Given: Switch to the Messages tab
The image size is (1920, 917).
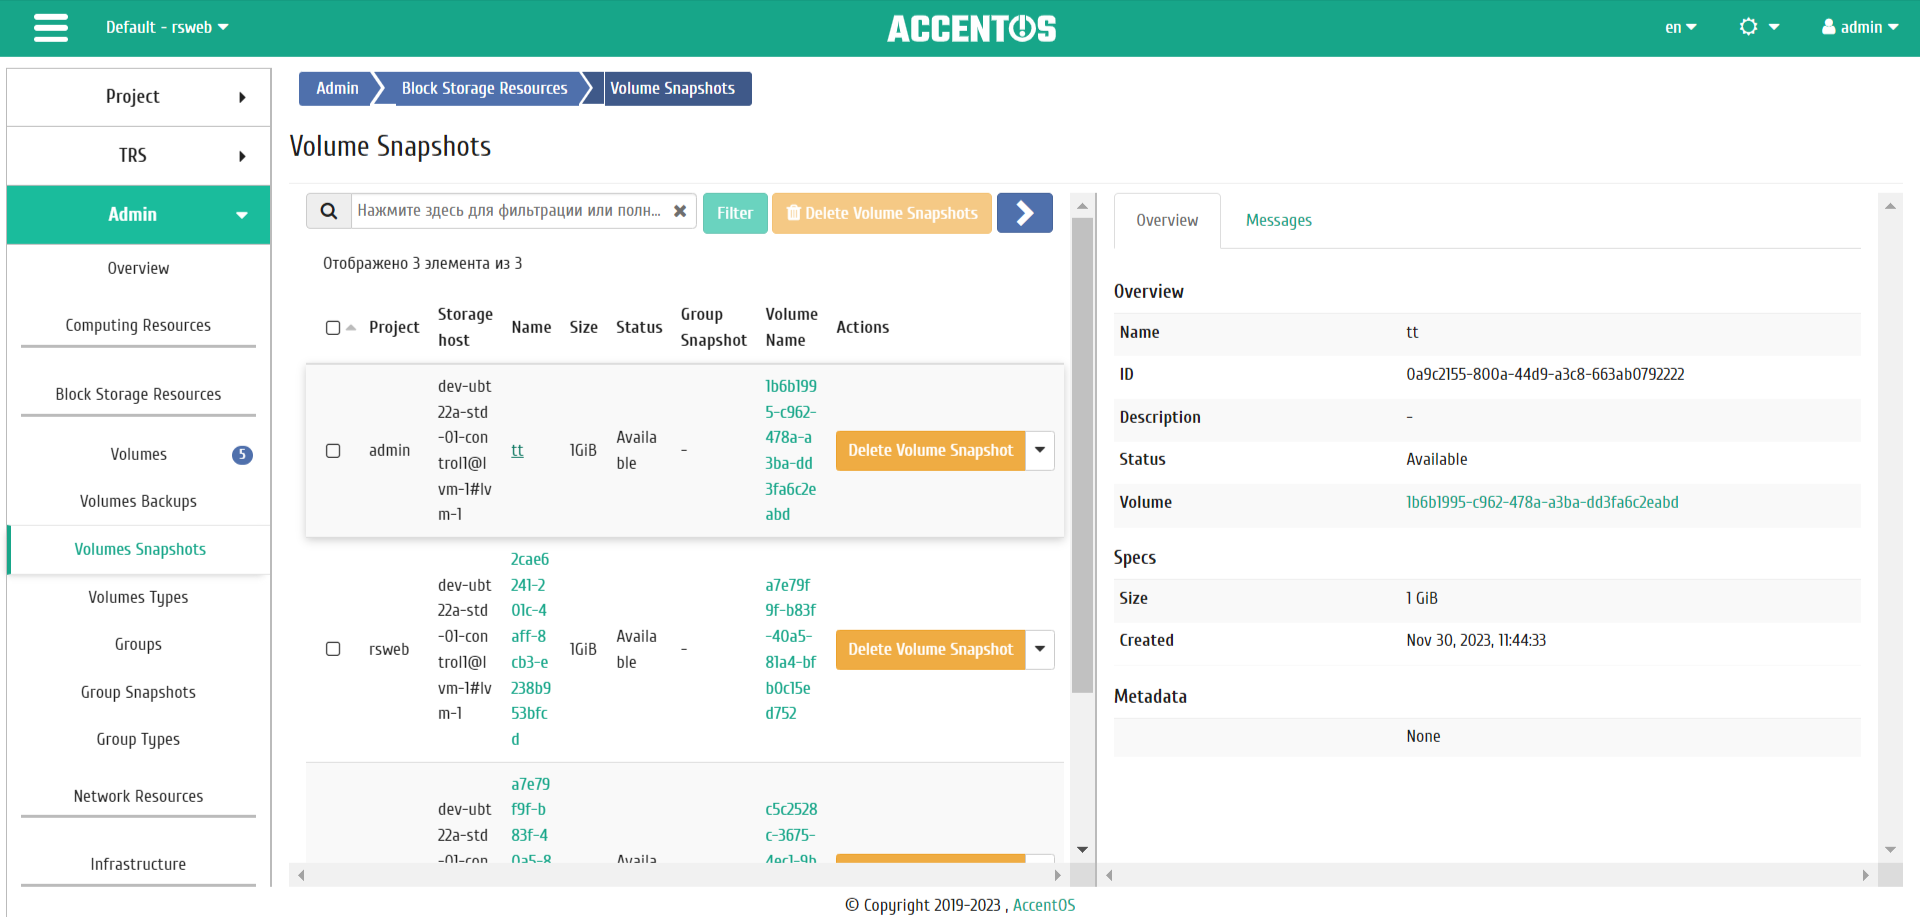Looking at the screenshot, I should [x=1278, y=220].
